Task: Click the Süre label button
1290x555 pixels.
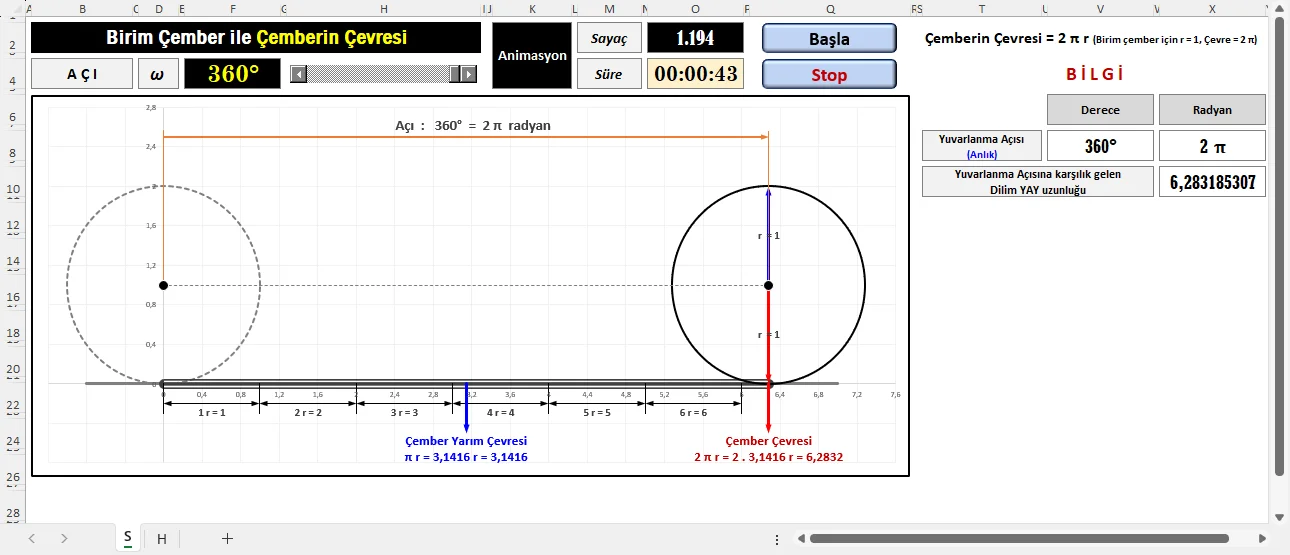Action: pyautogui.click(x=609, y=74)
